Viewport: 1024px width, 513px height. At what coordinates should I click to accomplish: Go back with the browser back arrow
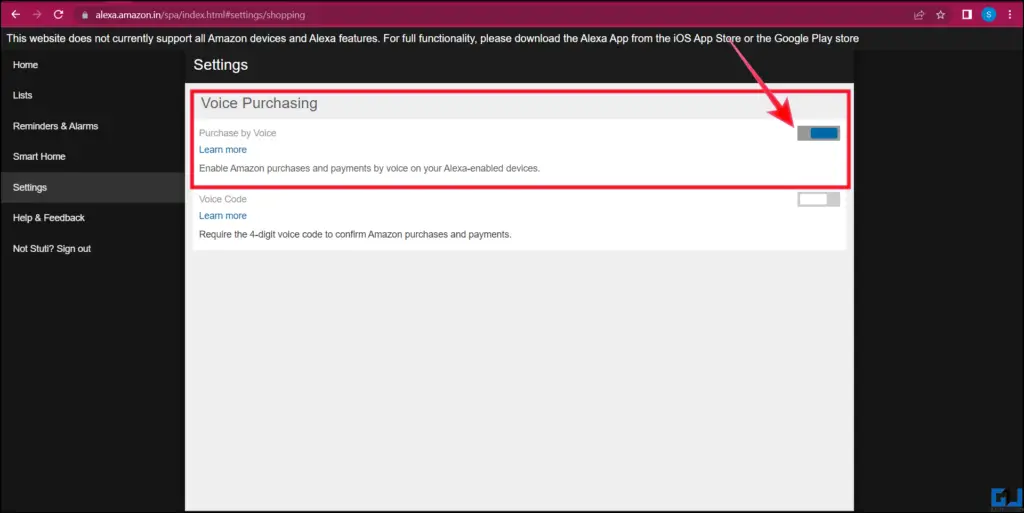(x=16, y=14)
